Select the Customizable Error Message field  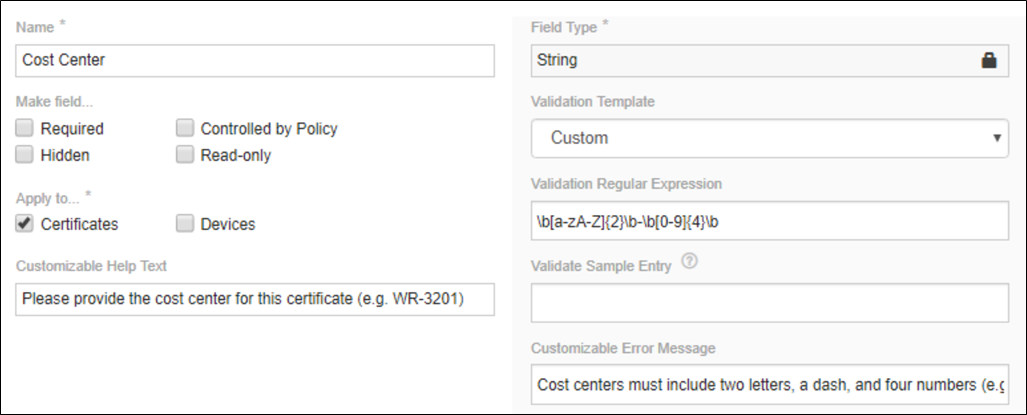[770, 384]
